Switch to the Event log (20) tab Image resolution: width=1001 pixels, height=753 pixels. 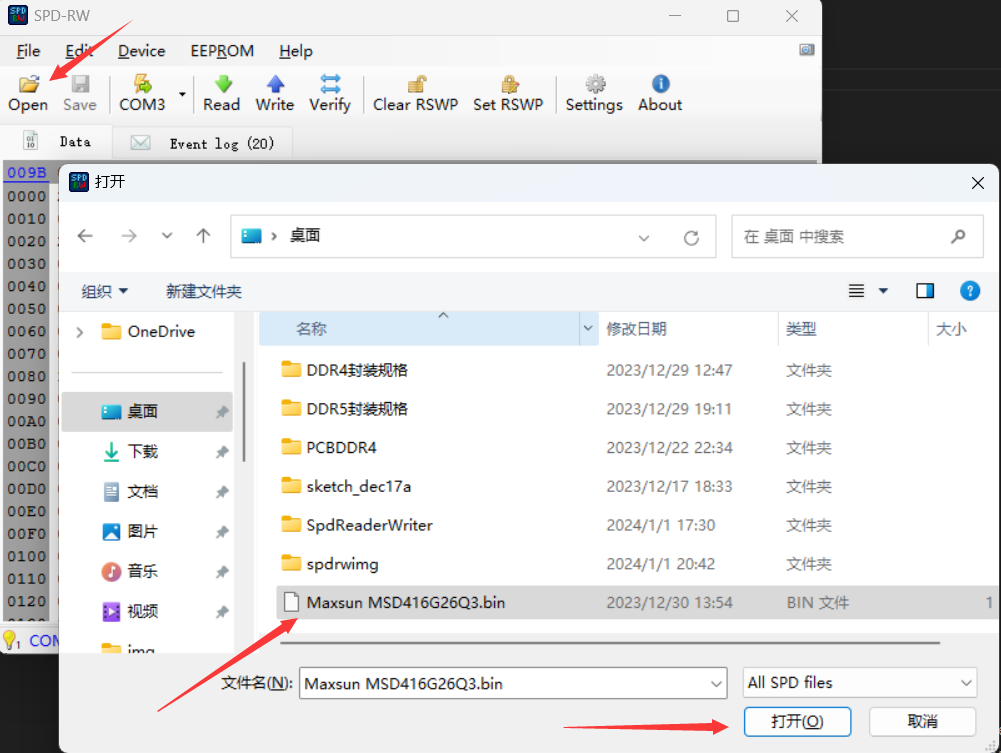(203, 143)
